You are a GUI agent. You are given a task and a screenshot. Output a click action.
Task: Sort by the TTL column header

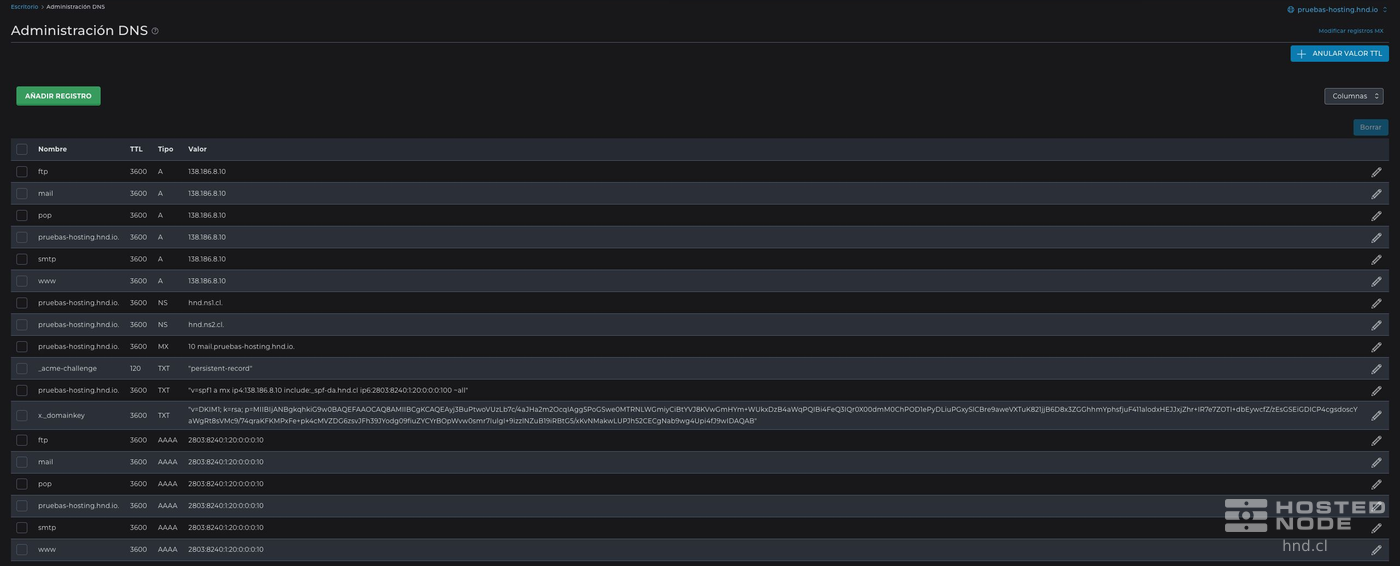(136, 149)
